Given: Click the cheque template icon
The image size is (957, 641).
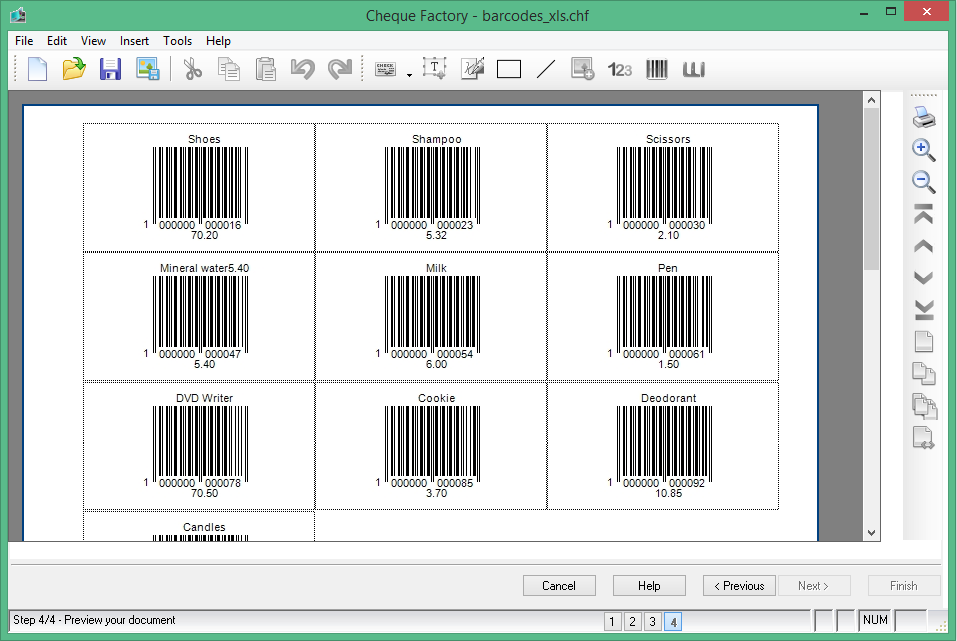Looking at the screenshot, I should (x=385, y=69).
